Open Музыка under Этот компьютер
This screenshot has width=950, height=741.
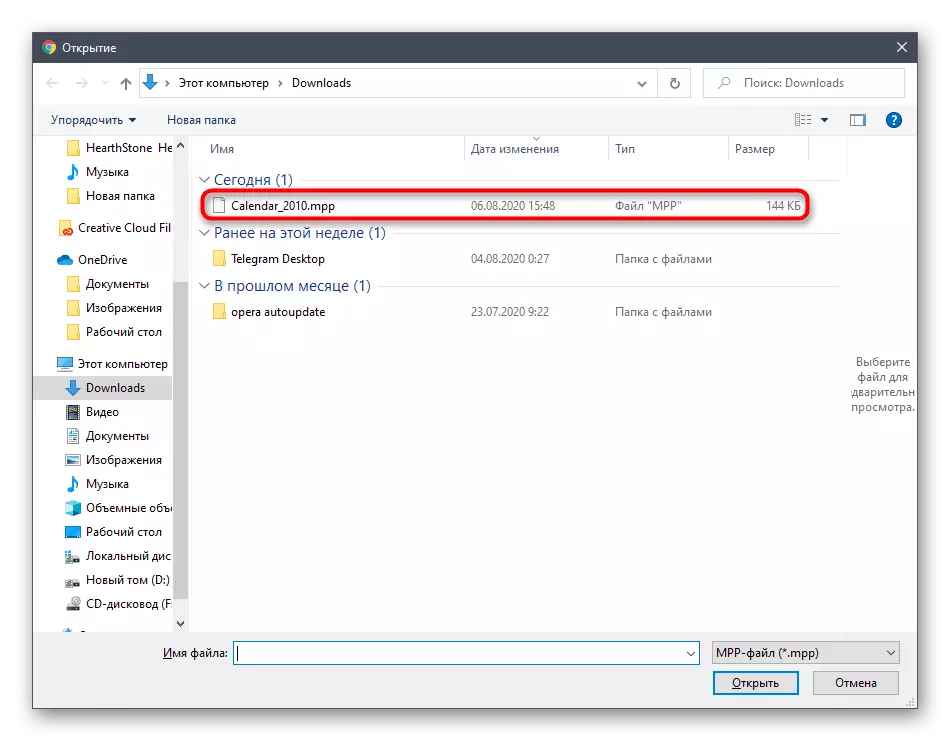pyautogui.click(x=98, y=484)
